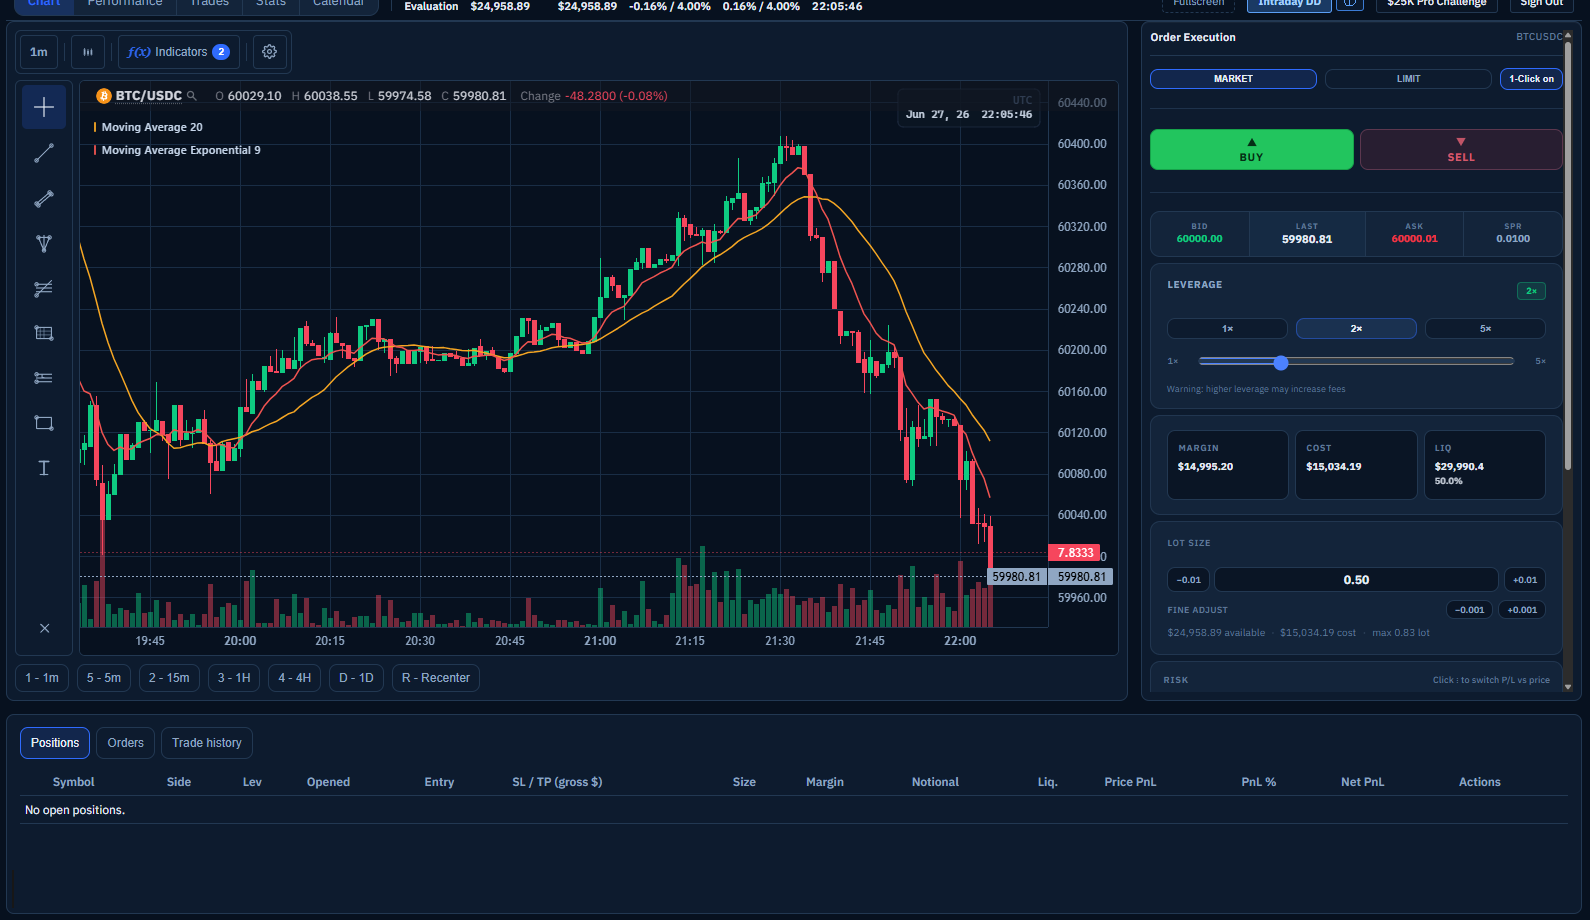Click the 2× leverage badge
The height and width of the screenshot is (920, 1590).
1531,291
